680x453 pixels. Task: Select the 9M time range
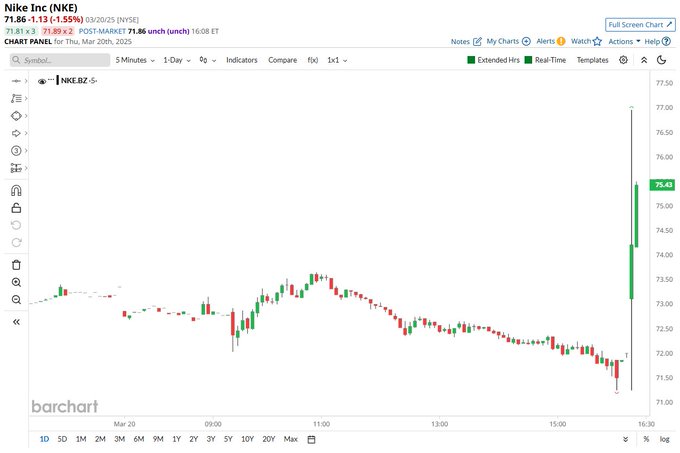point(158,439)
